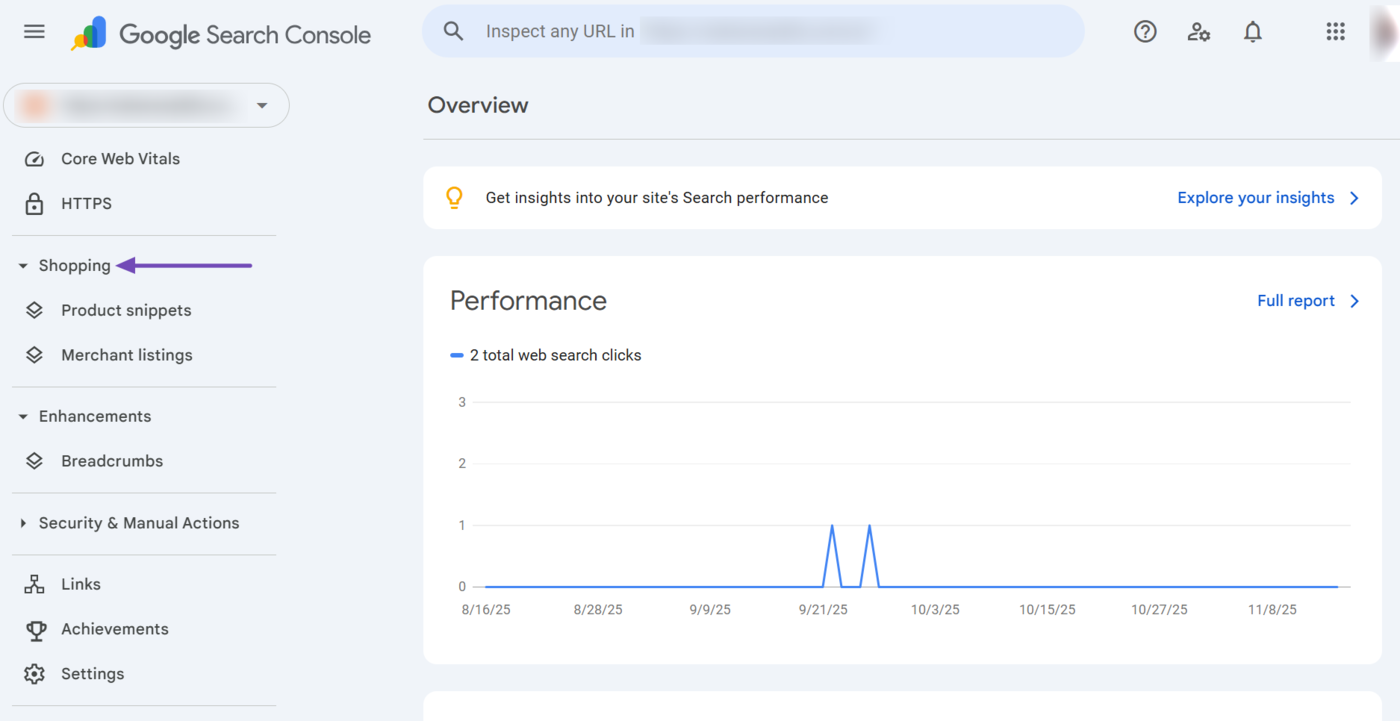Open Search Console Settings
The width and height of the screenshot is (1400, 721).
click(92, 673)
